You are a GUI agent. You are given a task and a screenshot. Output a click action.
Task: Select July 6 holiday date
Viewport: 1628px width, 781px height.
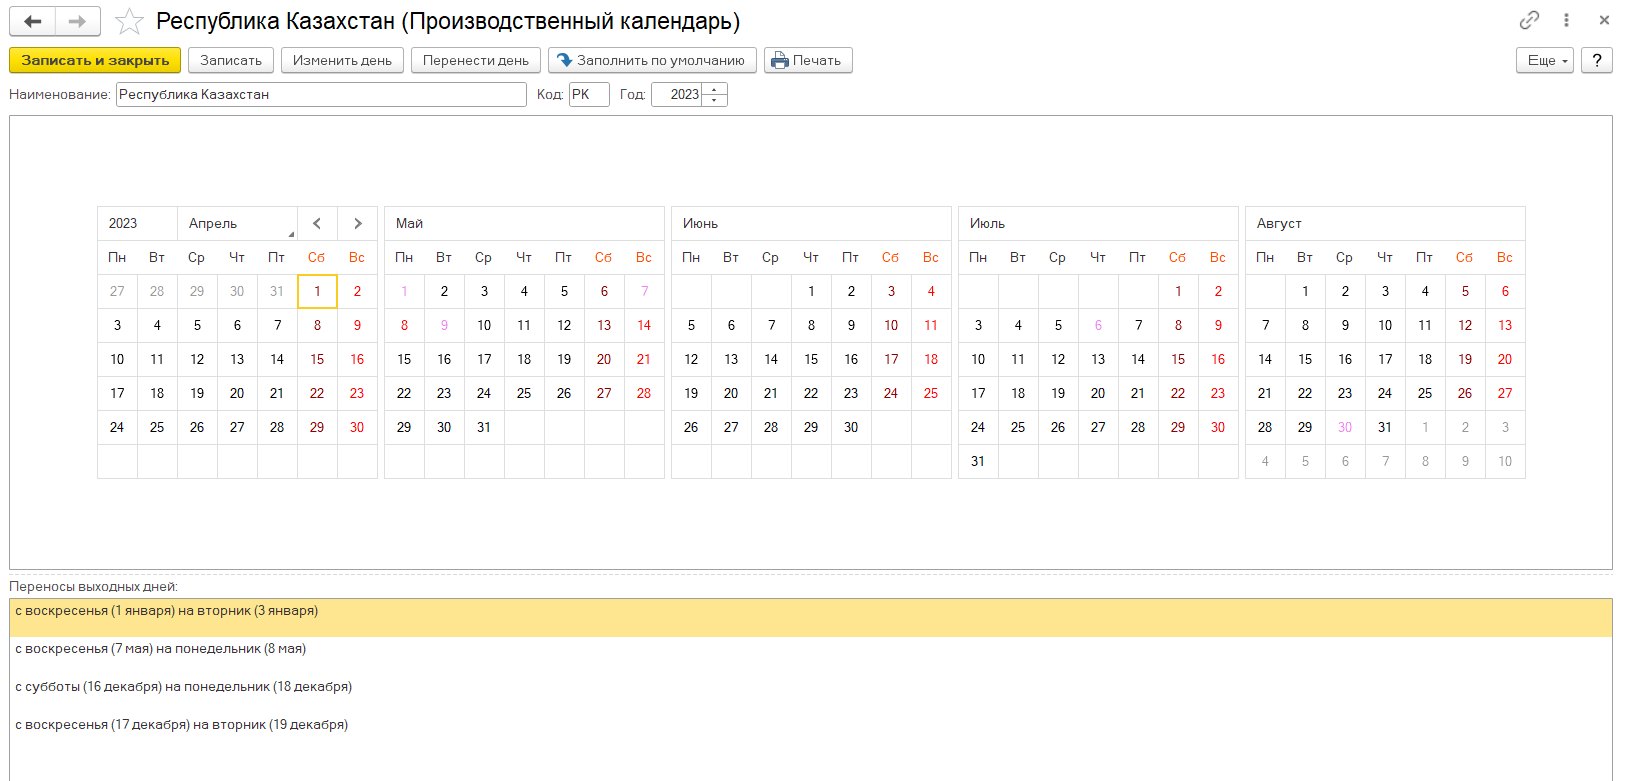[x=1098, y=325]
